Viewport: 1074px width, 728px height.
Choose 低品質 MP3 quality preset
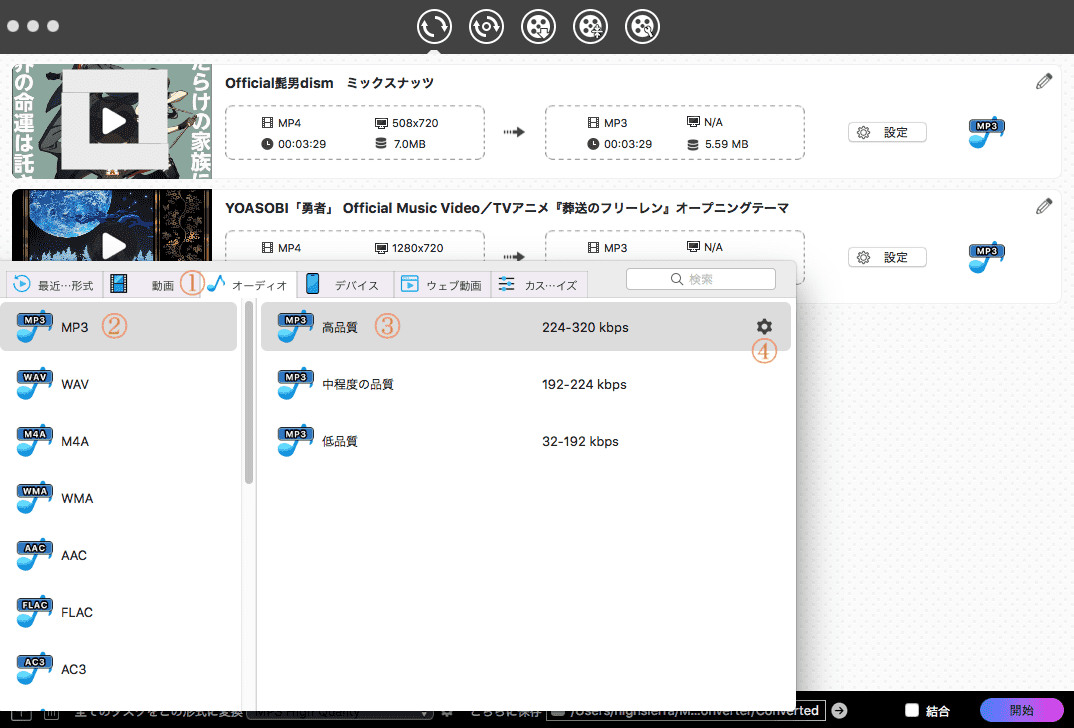526,441
